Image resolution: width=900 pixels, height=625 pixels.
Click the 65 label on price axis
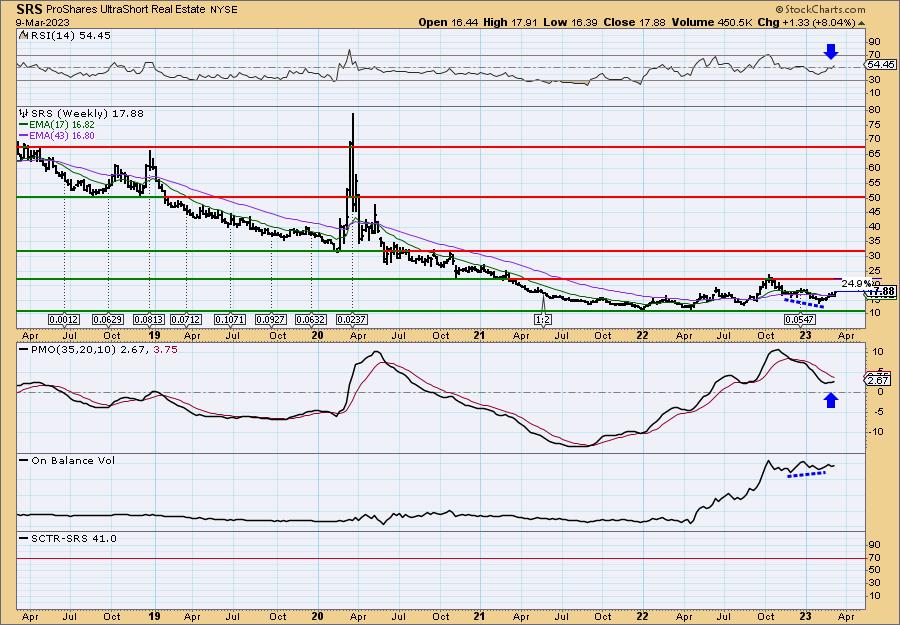(874, 153)
